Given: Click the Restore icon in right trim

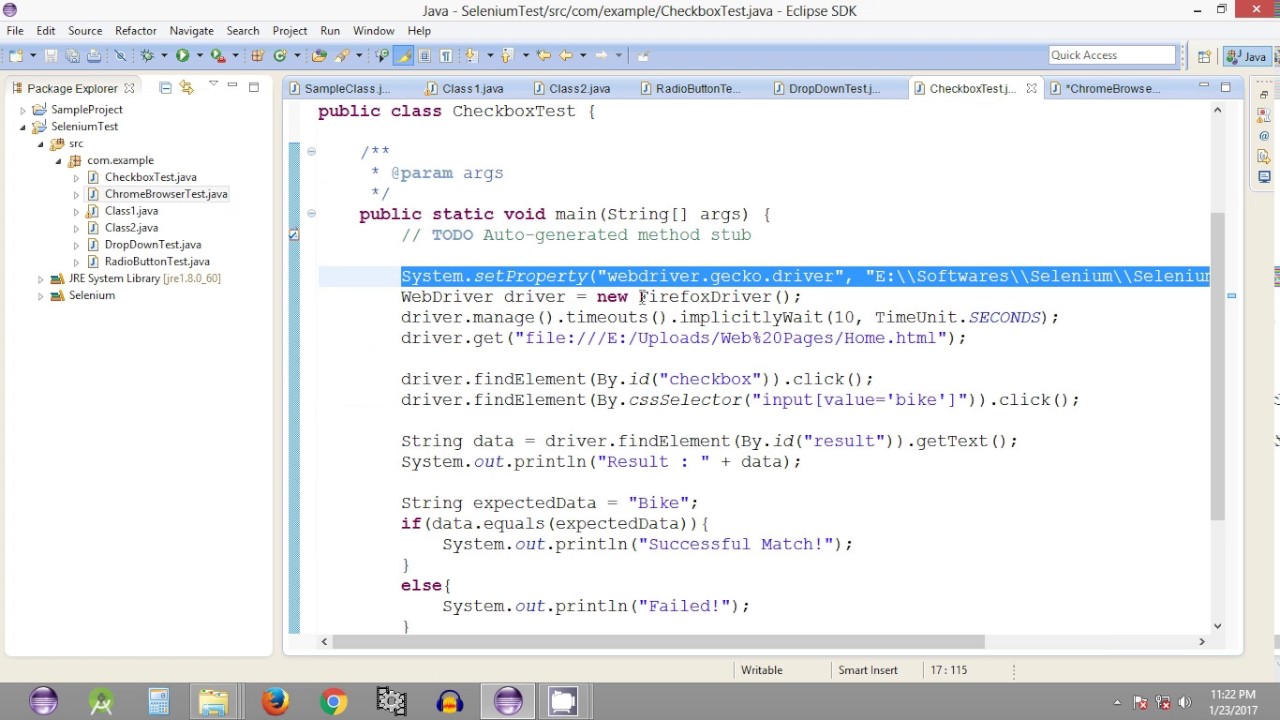Looking at the screenshot, I should point(1264,95).
